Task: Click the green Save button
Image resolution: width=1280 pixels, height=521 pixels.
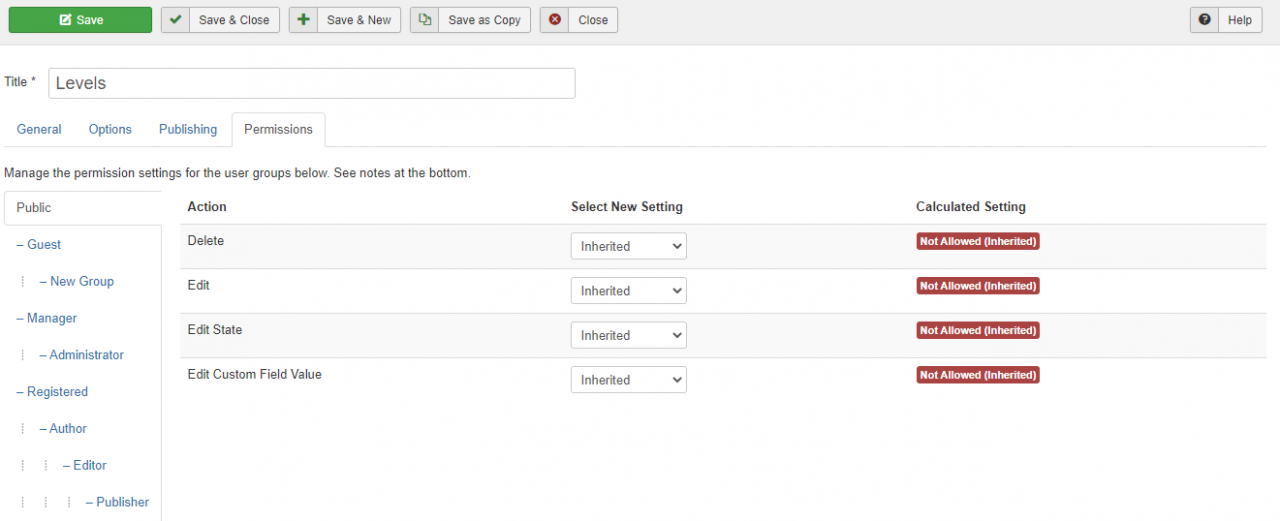Action: (80, 20)
